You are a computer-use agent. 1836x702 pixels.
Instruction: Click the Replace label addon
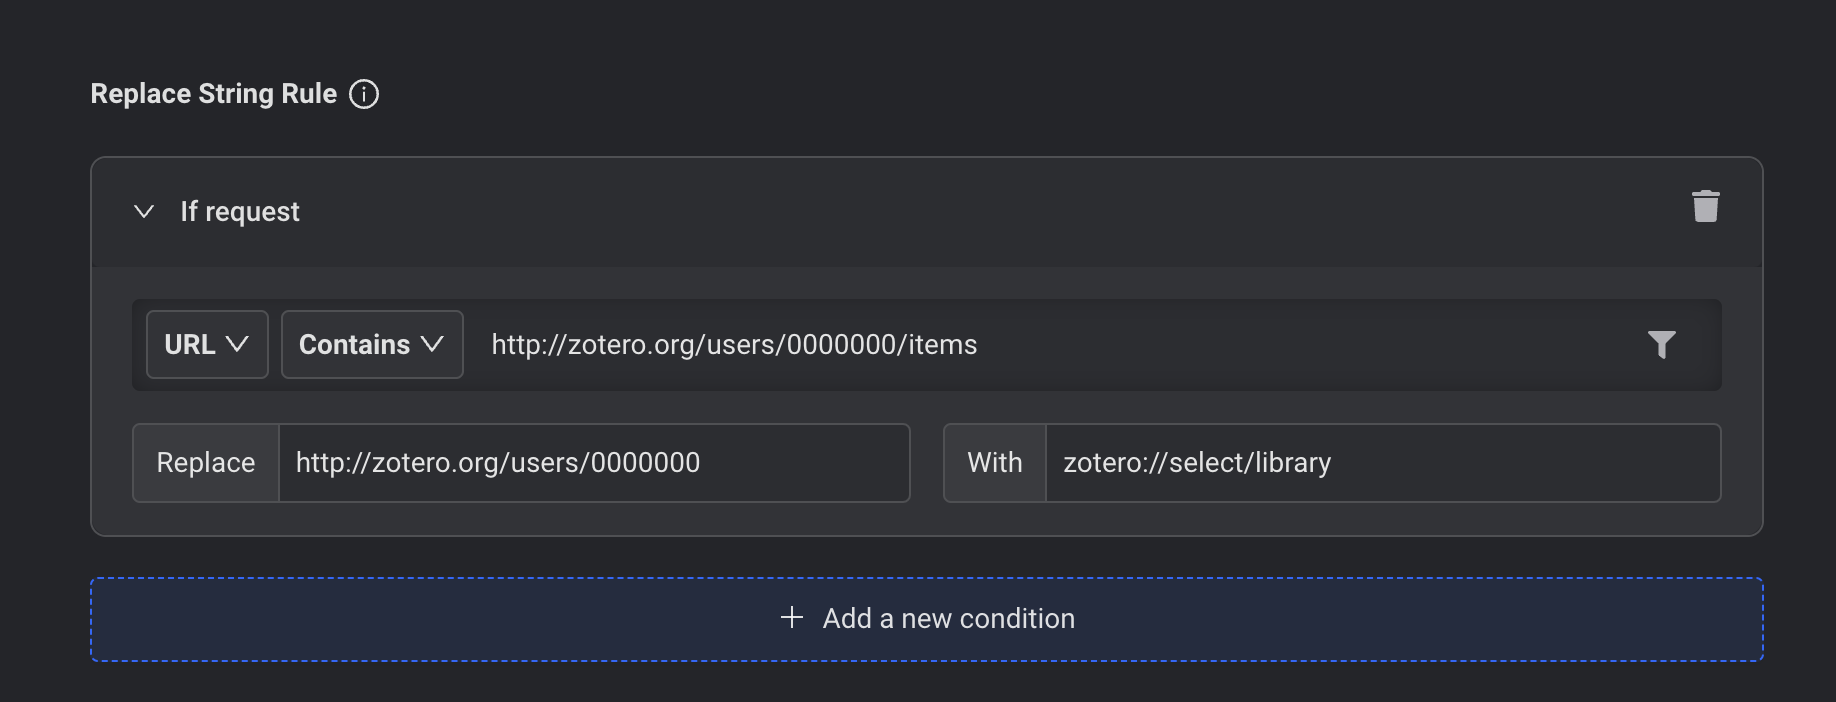(x=206, y=463)
